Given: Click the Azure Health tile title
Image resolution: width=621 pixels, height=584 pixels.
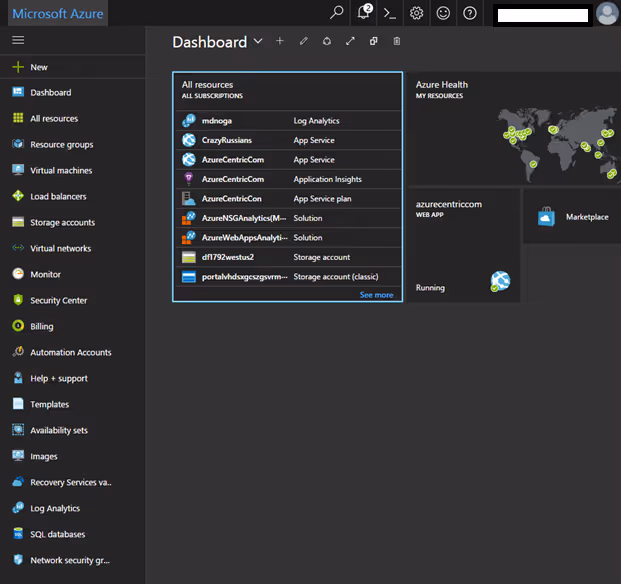Looking at the screenshot, I should pos(442,84).
